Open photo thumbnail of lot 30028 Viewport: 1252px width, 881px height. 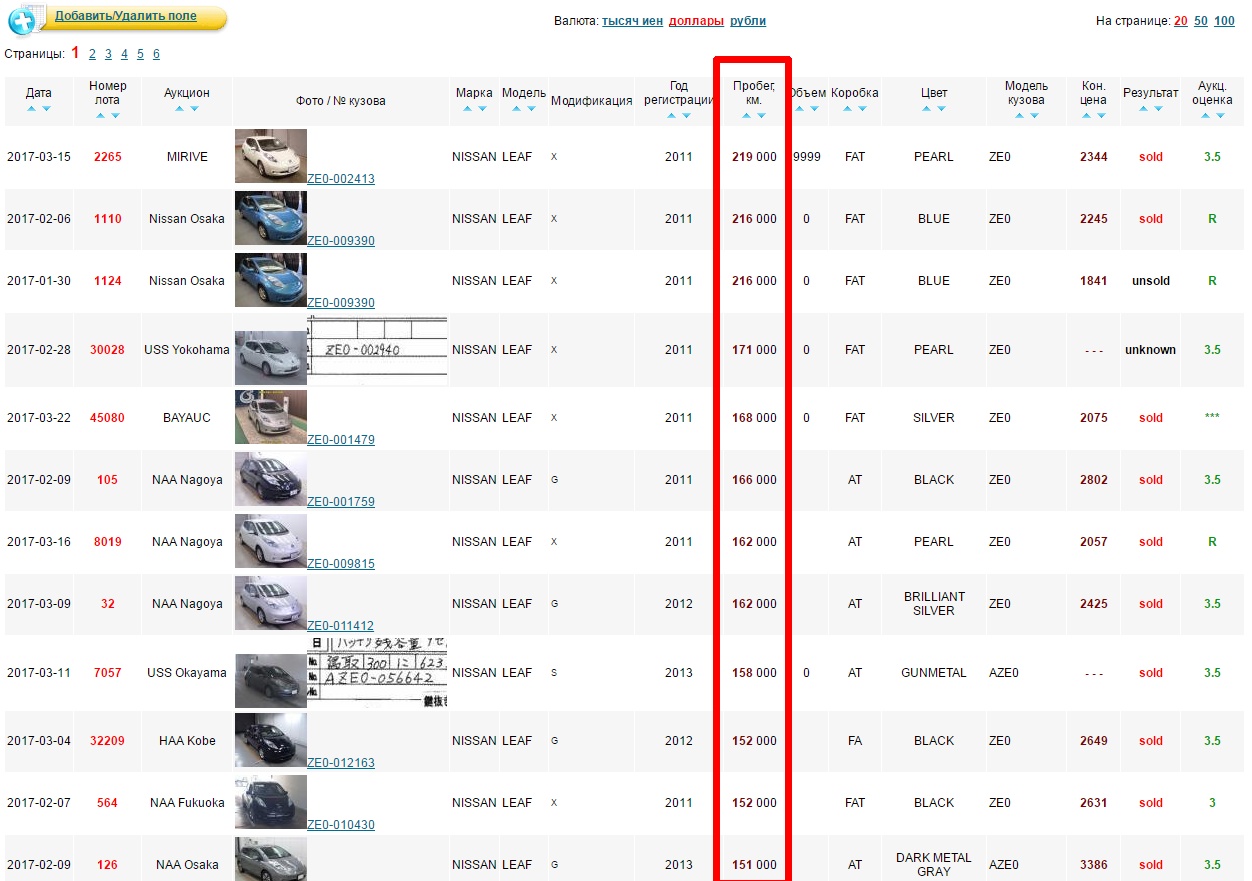(271, 358)
